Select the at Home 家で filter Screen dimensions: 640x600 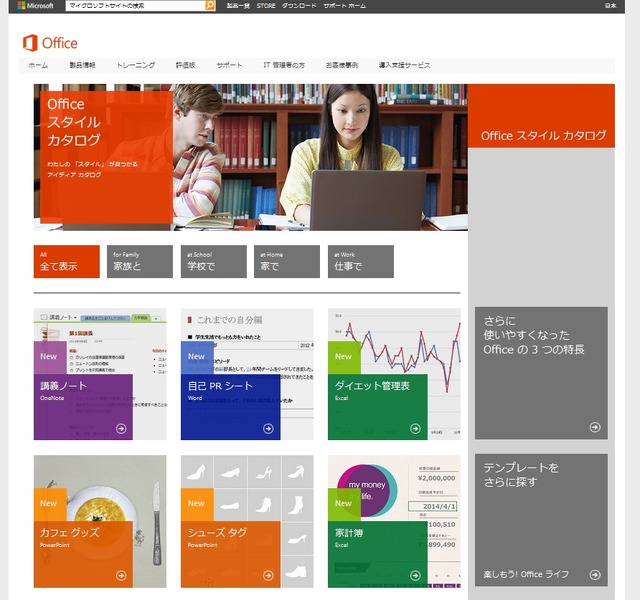tap(287, 262)
